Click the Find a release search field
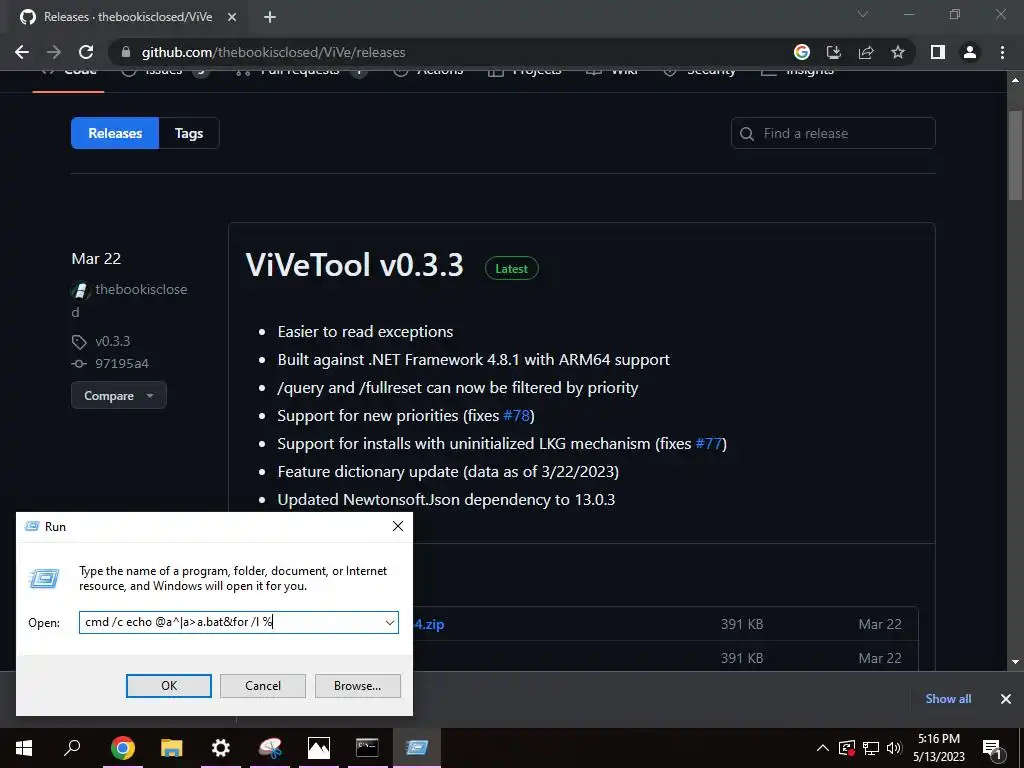 (833, 133)
